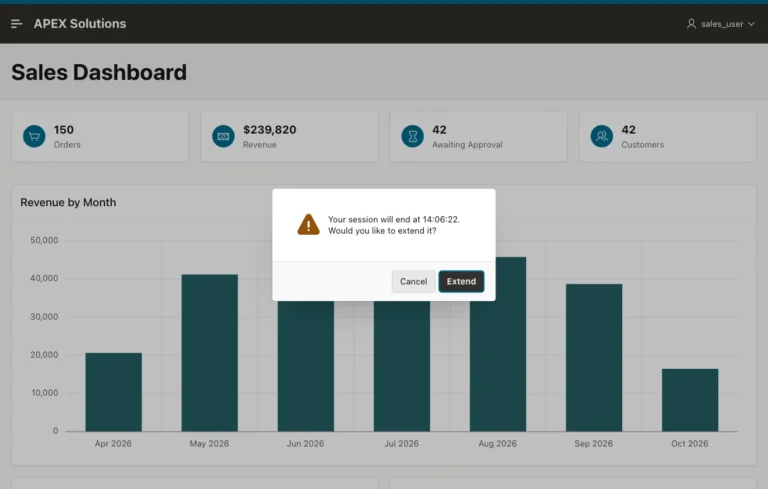Select the $239,820 revenue value
Screen dimensions: 768x489
pyautogui.click(x=270, y=130)
